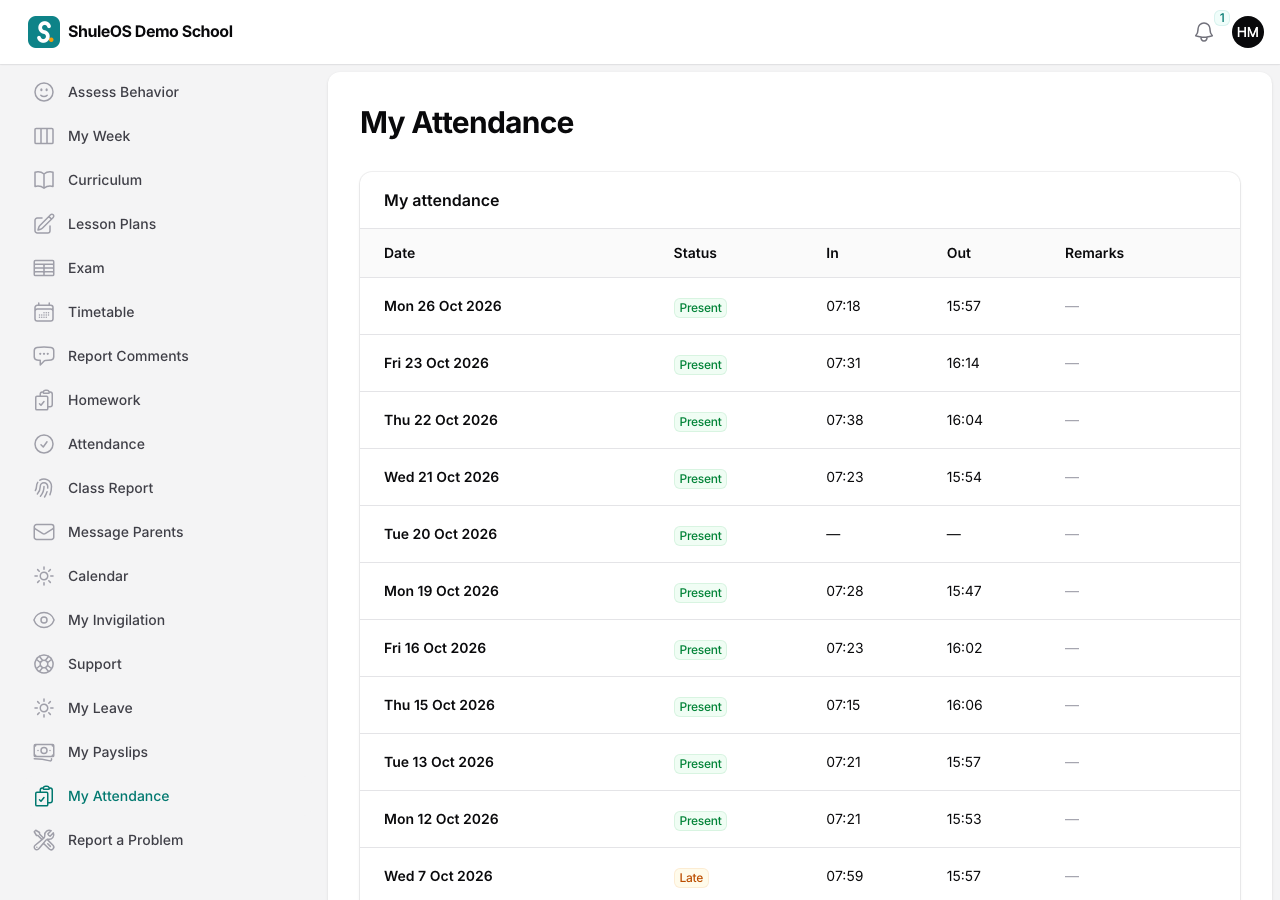Open My Week in sidebar

click(x=99, y=136)
